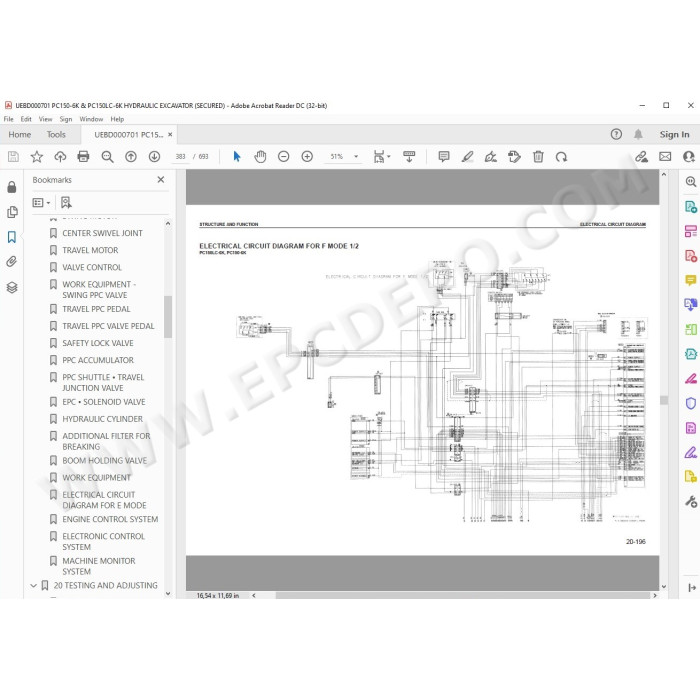Open the VALVE CONTROL bookmark
This screenshot has height=700, width=700.
point(92,267)
